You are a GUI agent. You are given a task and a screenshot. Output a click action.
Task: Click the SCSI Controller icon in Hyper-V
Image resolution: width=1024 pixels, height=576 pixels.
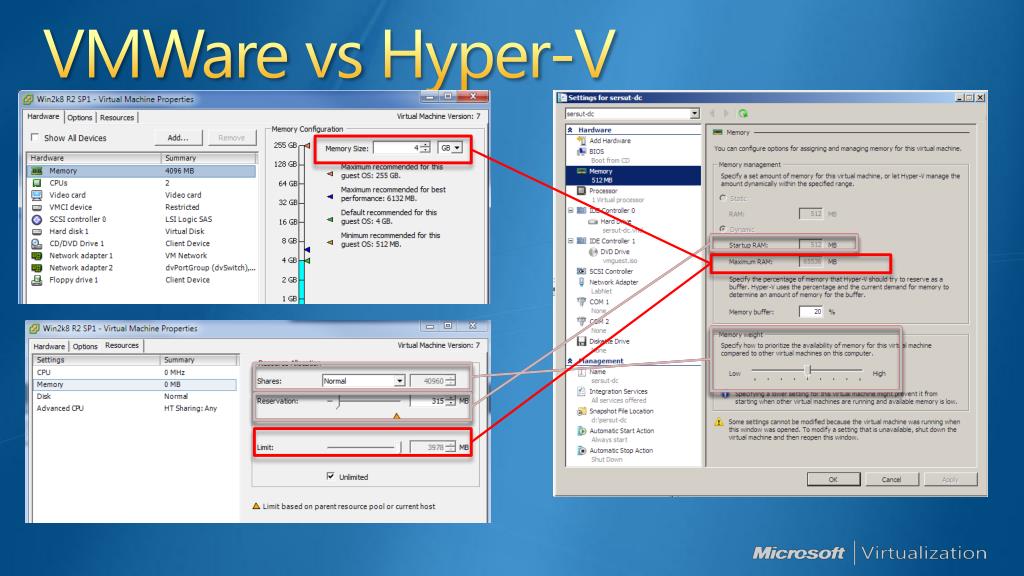[x=581, y=271]
